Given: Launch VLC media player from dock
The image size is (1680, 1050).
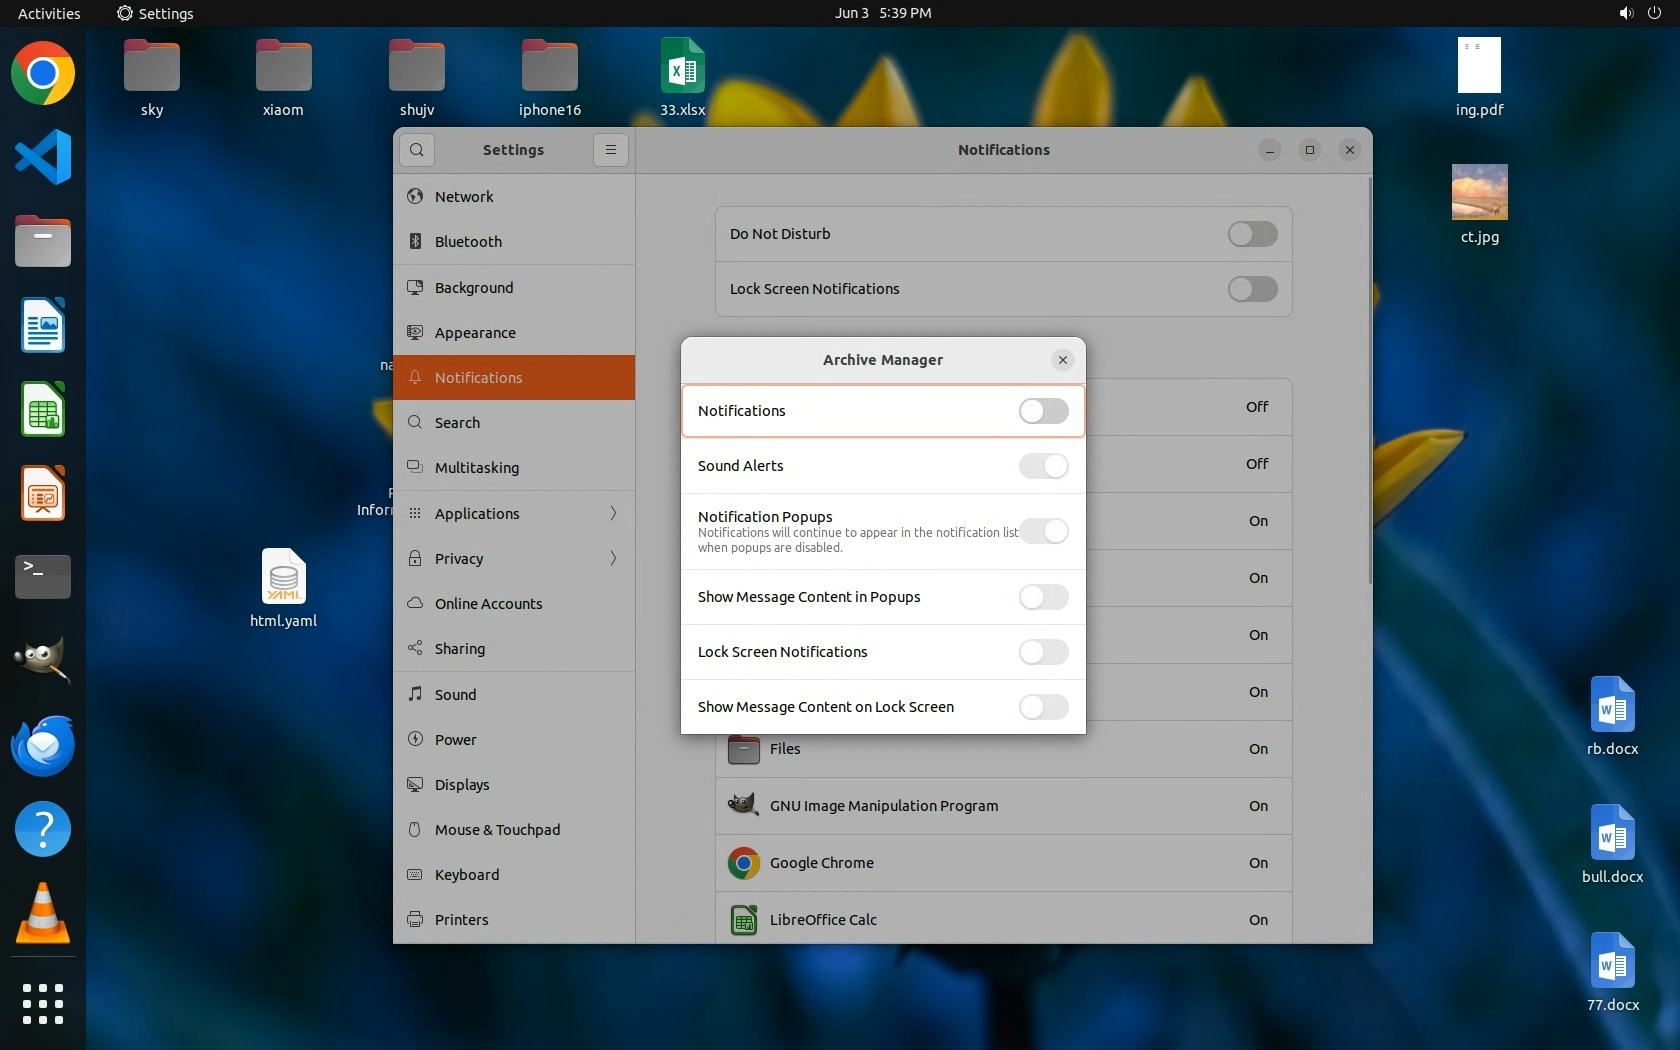Looking at the screenshot, I should click(43, 914).
